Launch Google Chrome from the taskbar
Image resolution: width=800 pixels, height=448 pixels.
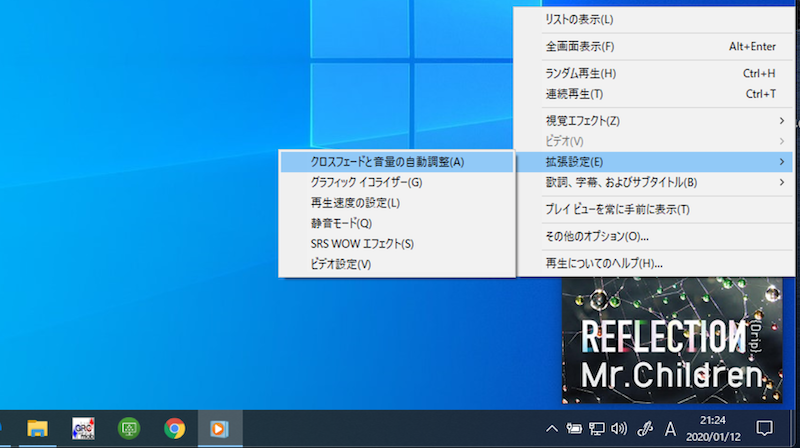(175, 428)
